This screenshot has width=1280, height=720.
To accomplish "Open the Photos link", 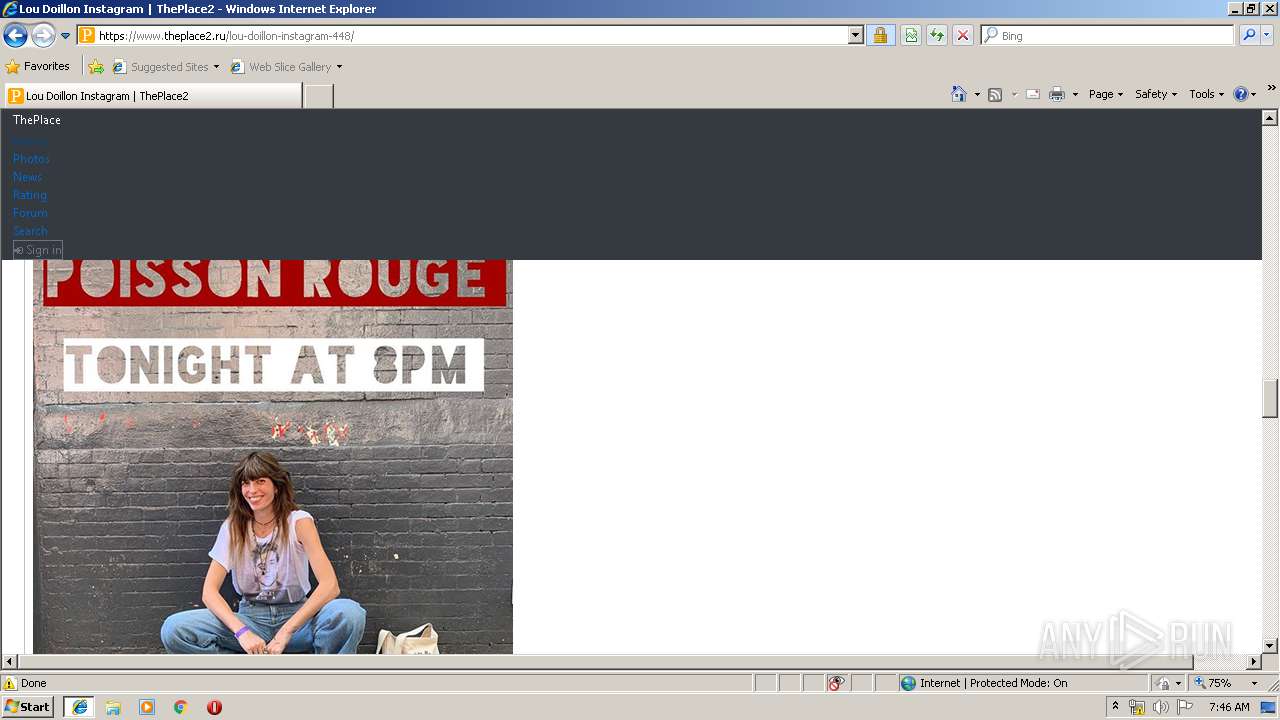I will point(31,159).
